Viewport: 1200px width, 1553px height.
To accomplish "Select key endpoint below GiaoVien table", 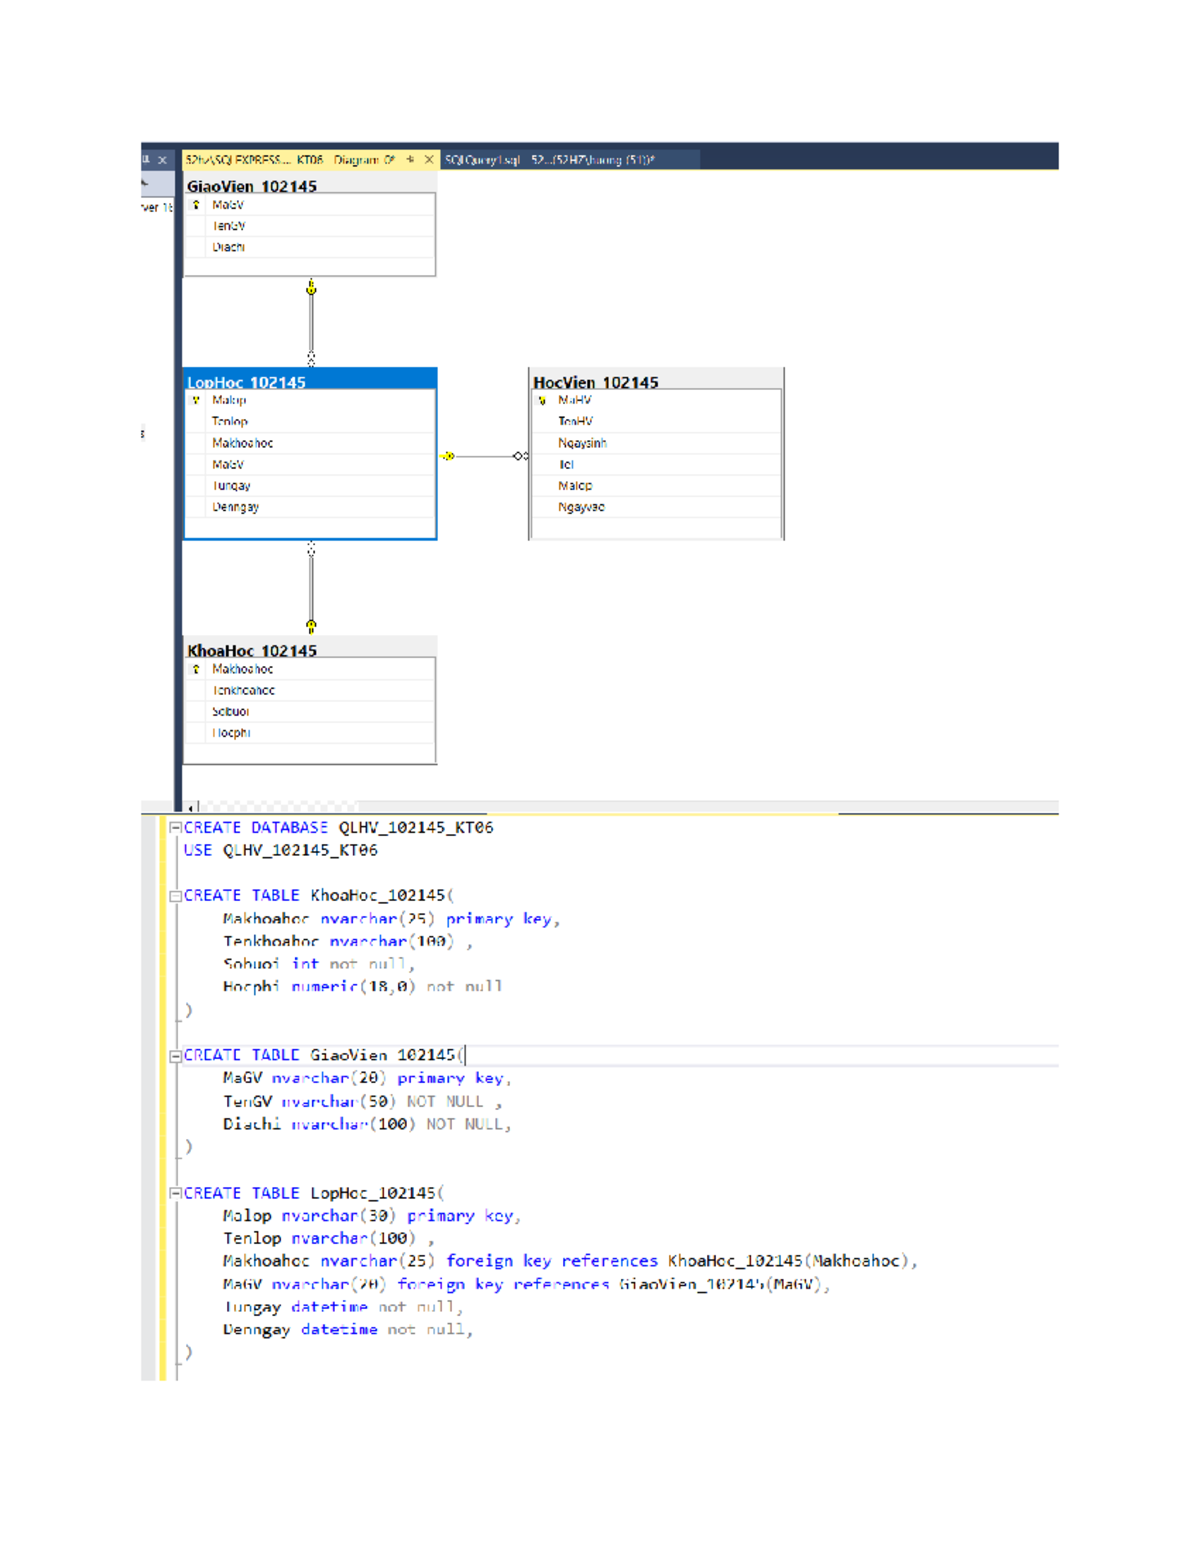I will click(311, 288).
